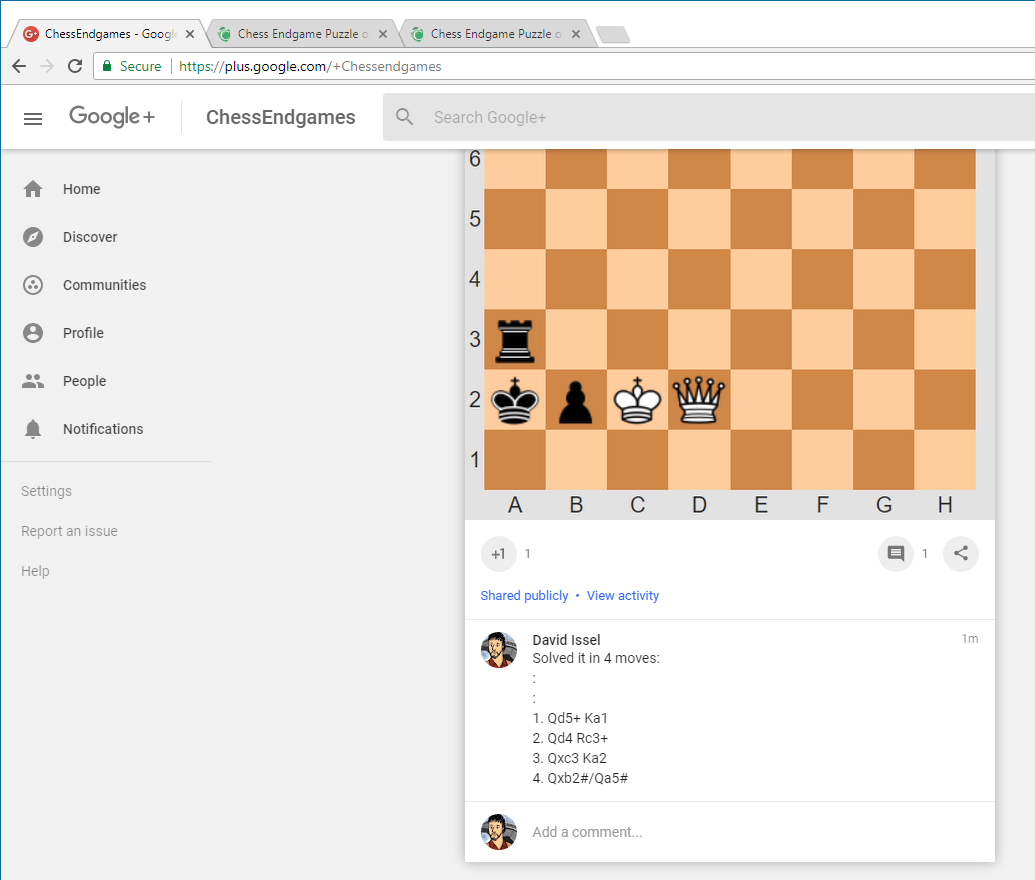Open Settings in the sidebar
The image size is (1035, 880).
(46, 491)
